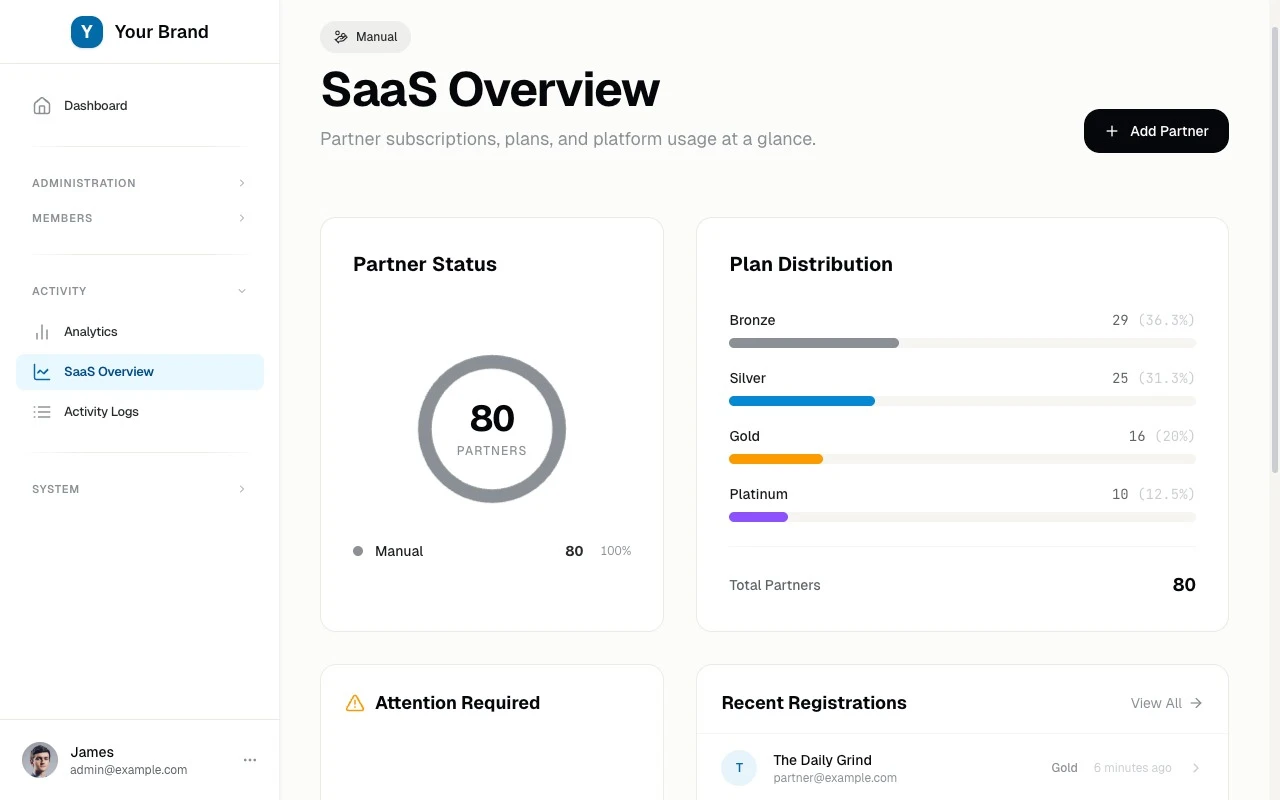Screen dimensions: 1280x800
Task: Click the Analytics bar chart icon
Action: pos(42,332)
